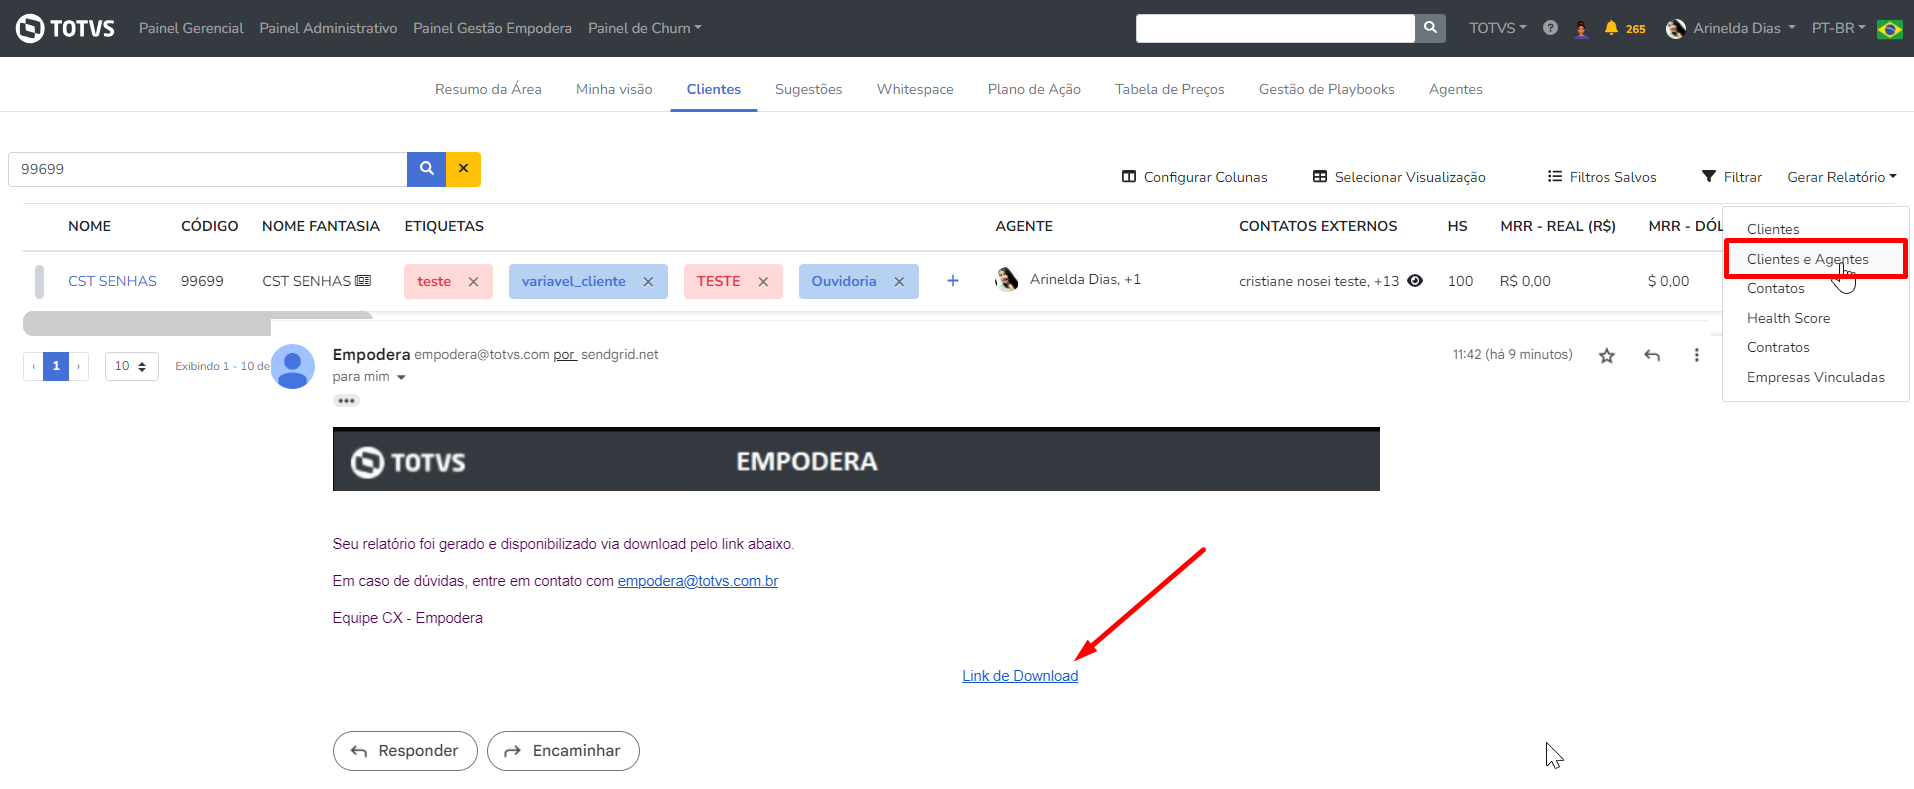Image resolution: width=1914 pixels, height=789 pixels.
Task: Switch to the Gestão de Playbooks tab
Action: [1326, 89]
